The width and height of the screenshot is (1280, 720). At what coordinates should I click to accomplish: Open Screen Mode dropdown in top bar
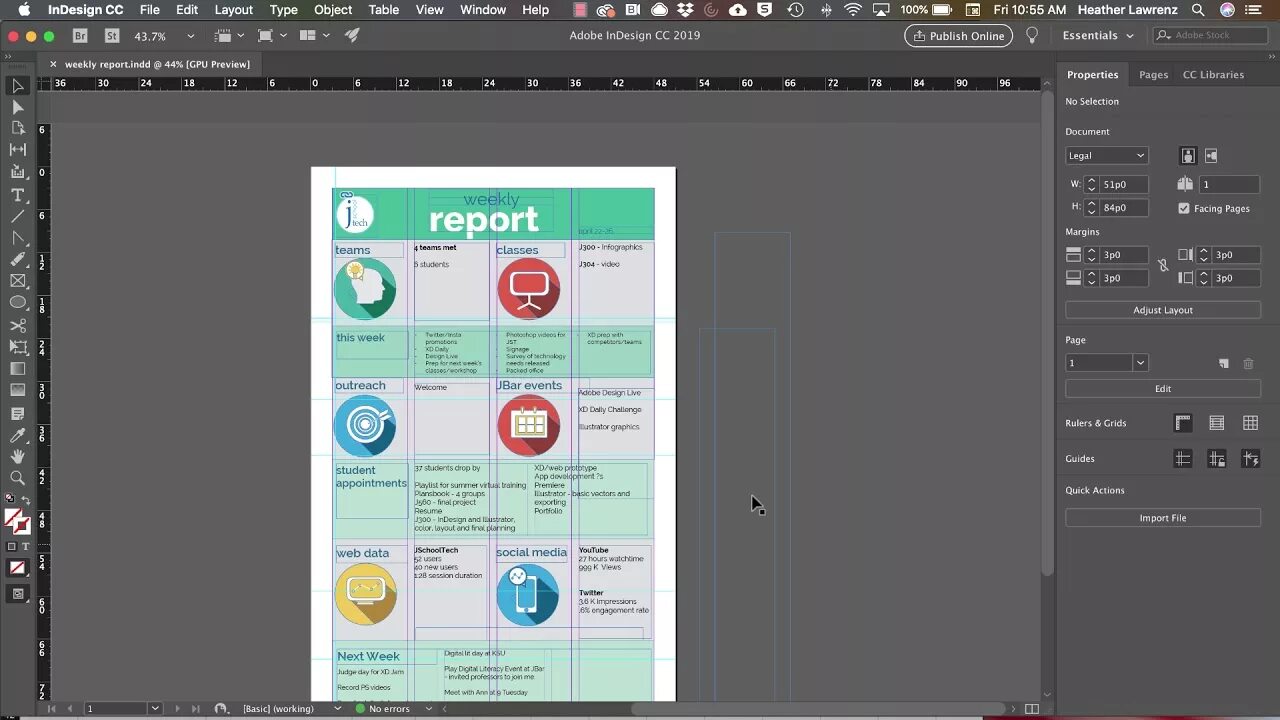(x=271, y=35)
